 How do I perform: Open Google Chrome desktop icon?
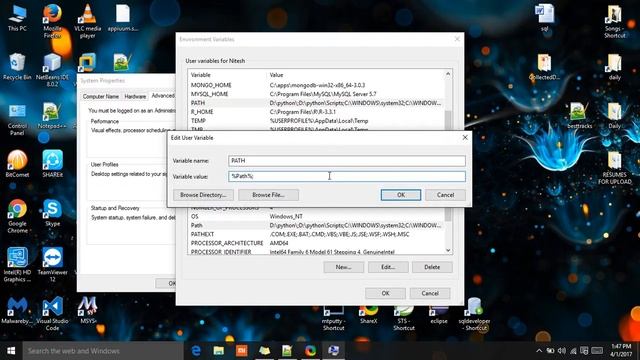[17, 216]
